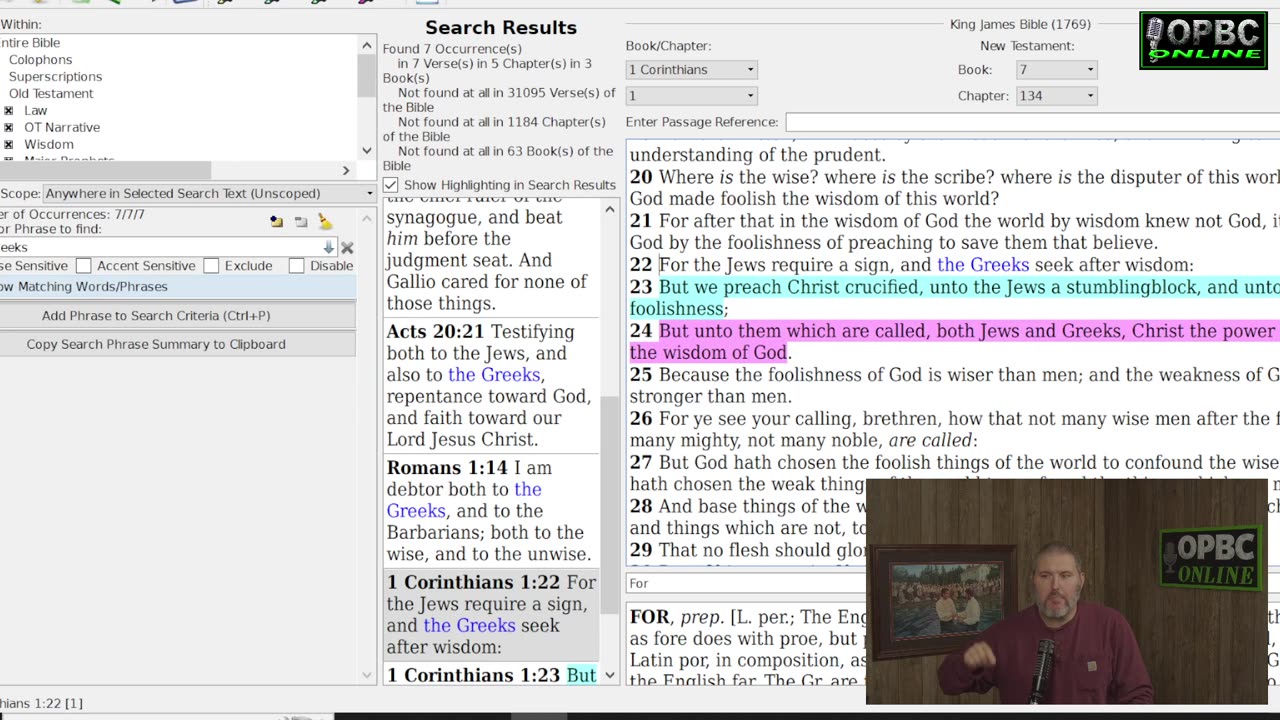Click the blue down-arrow in phrase field
Screen dimensions: 1280x720
328,247
